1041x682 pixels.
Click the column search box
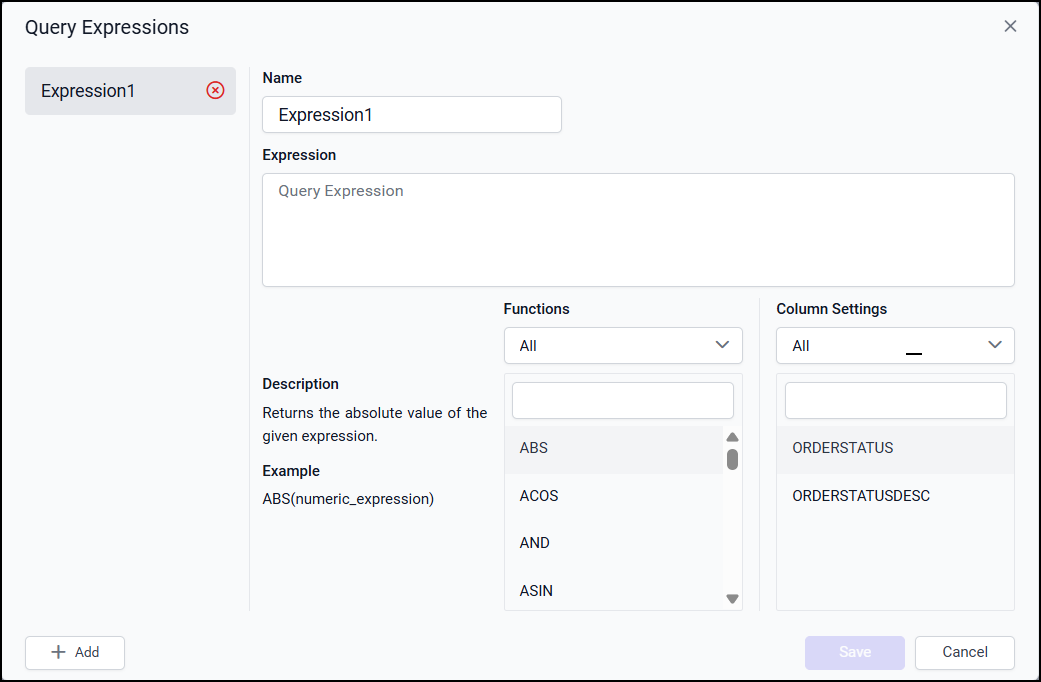point(895,401)
